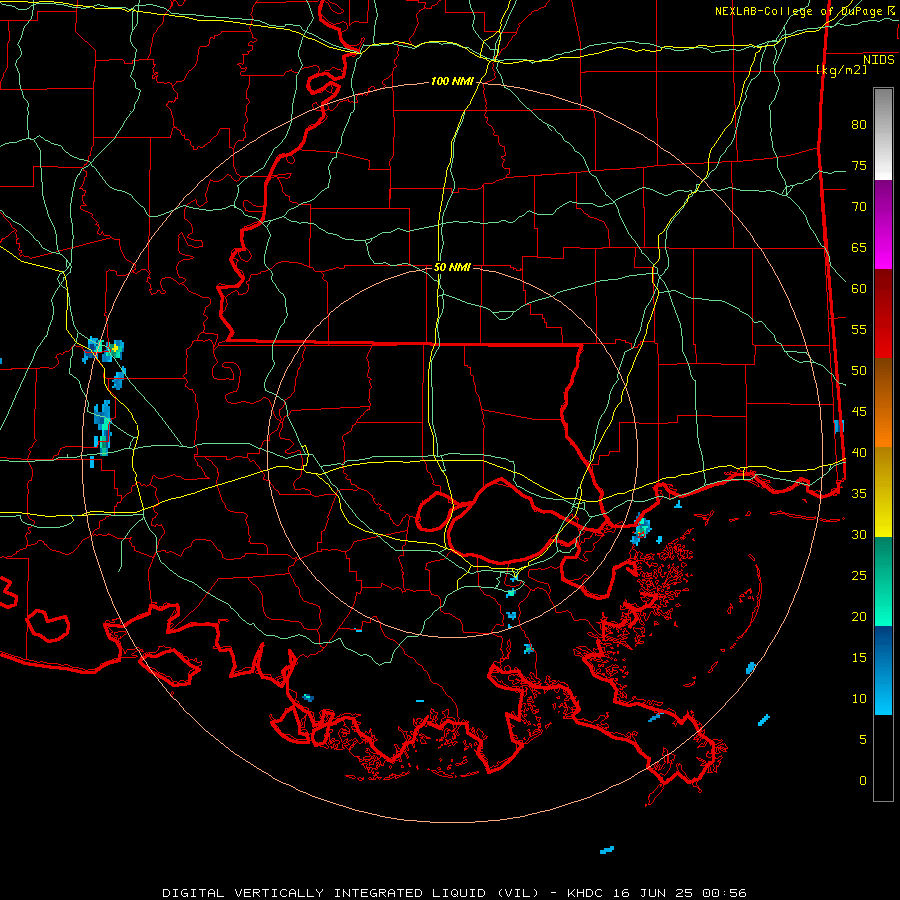Pick the red segment of color bar

click(883, 314)
